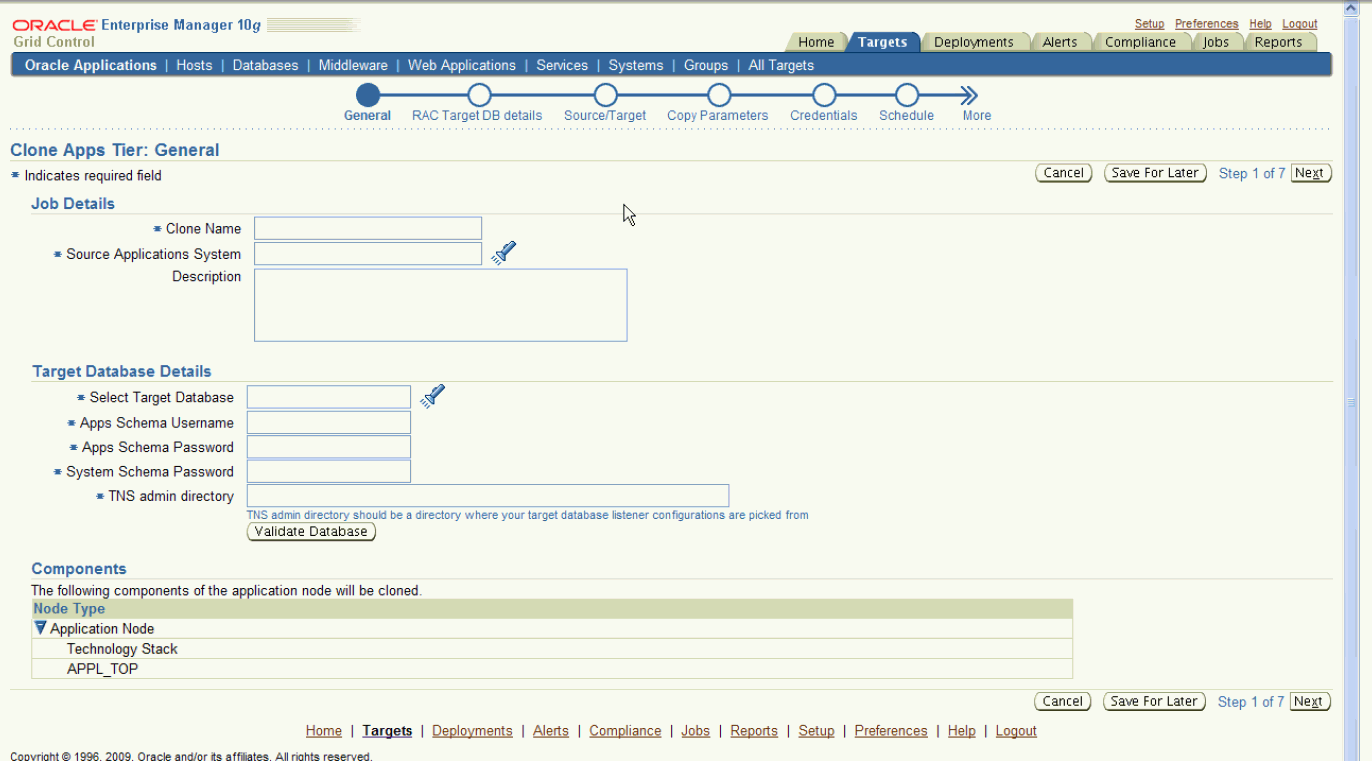Click the Copy Parameters step label
The width and height of the screenshot is (1372, 761).
click(718, 115)
